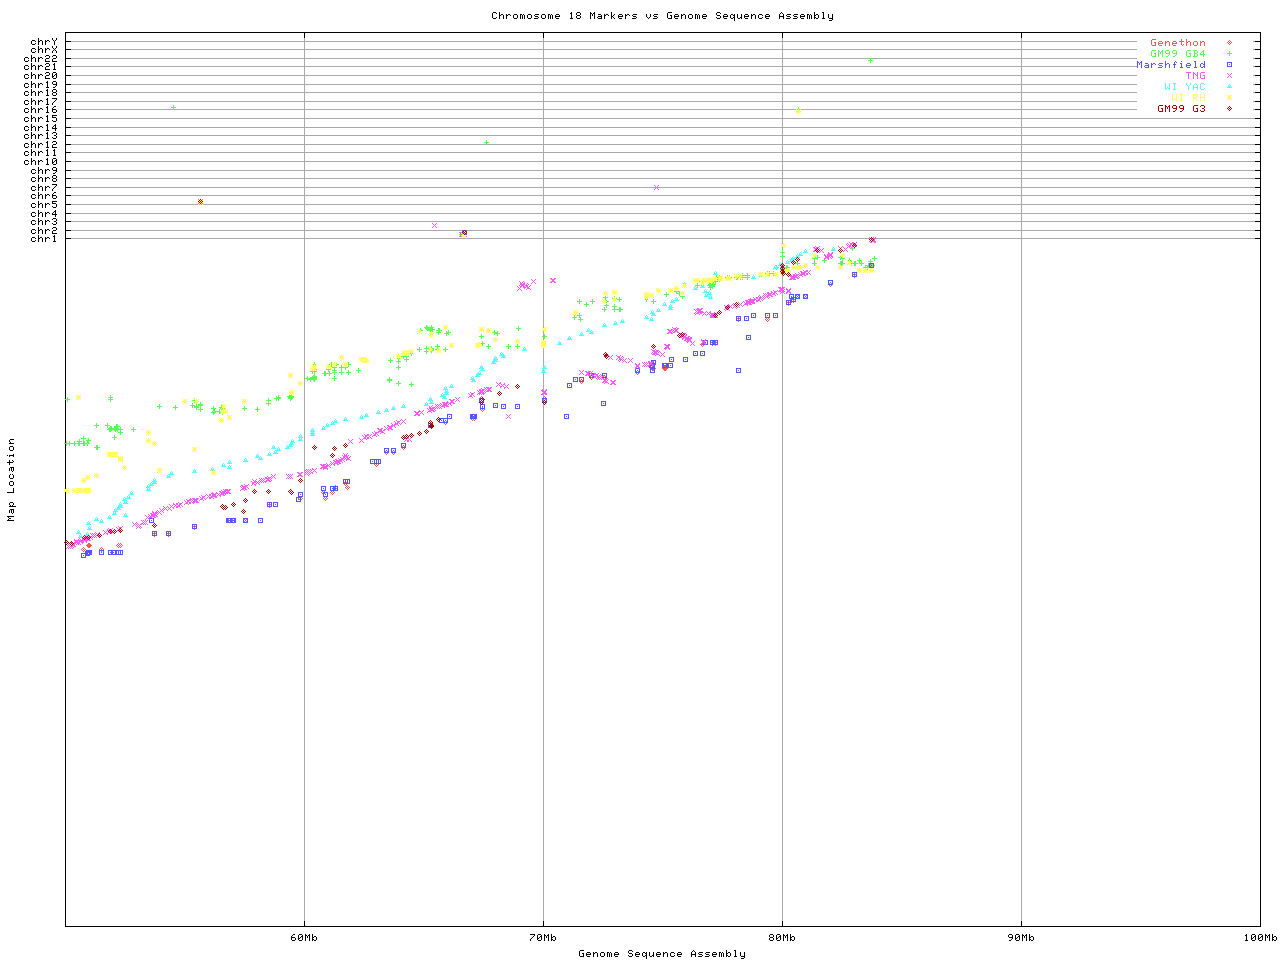This screenshot has height=960, width=1280.
Task: Click the Marshfield blue square legend symbol
Action: coord(1229,65)
